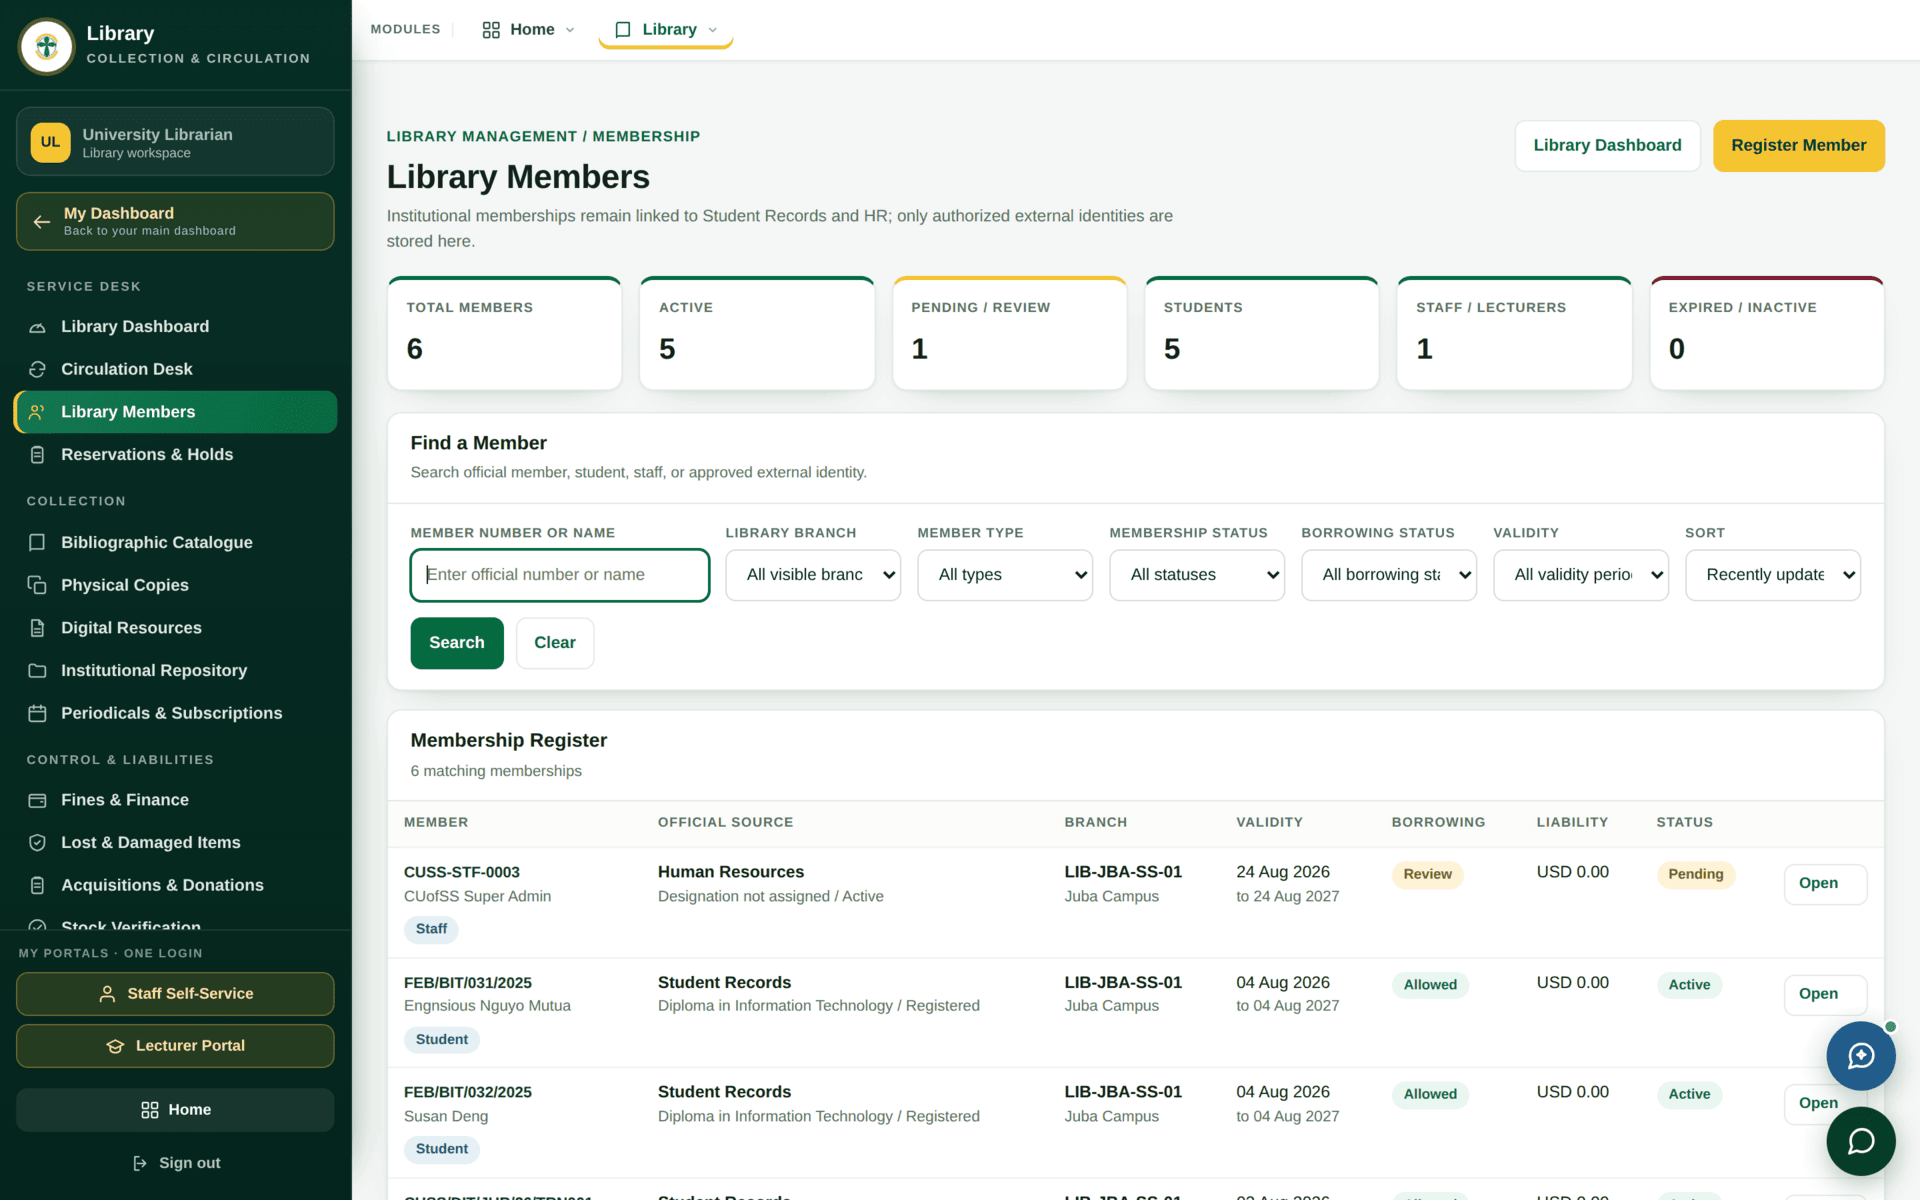The image size is (1920, 1200).
Task: Click the back arrow on My Dashboard
Action: click(41, 221)
